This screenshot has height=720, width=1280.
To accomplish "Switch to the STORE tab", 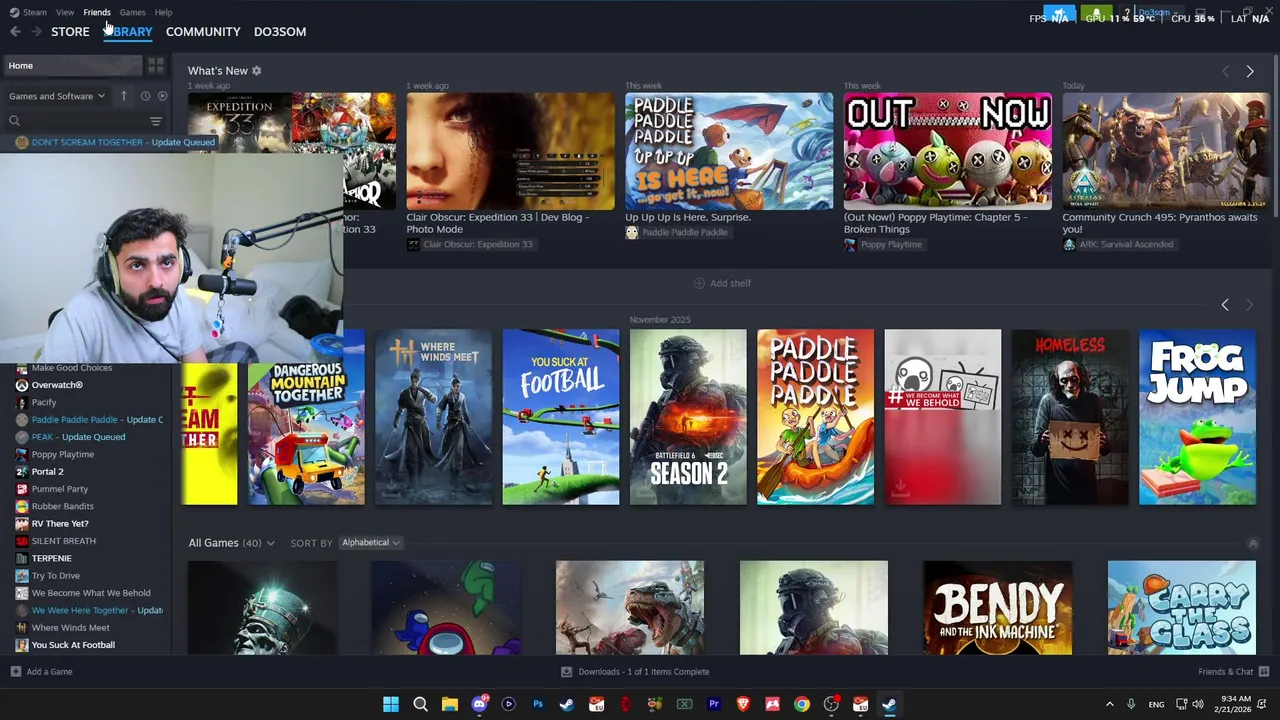I will (x=70, y=32).
